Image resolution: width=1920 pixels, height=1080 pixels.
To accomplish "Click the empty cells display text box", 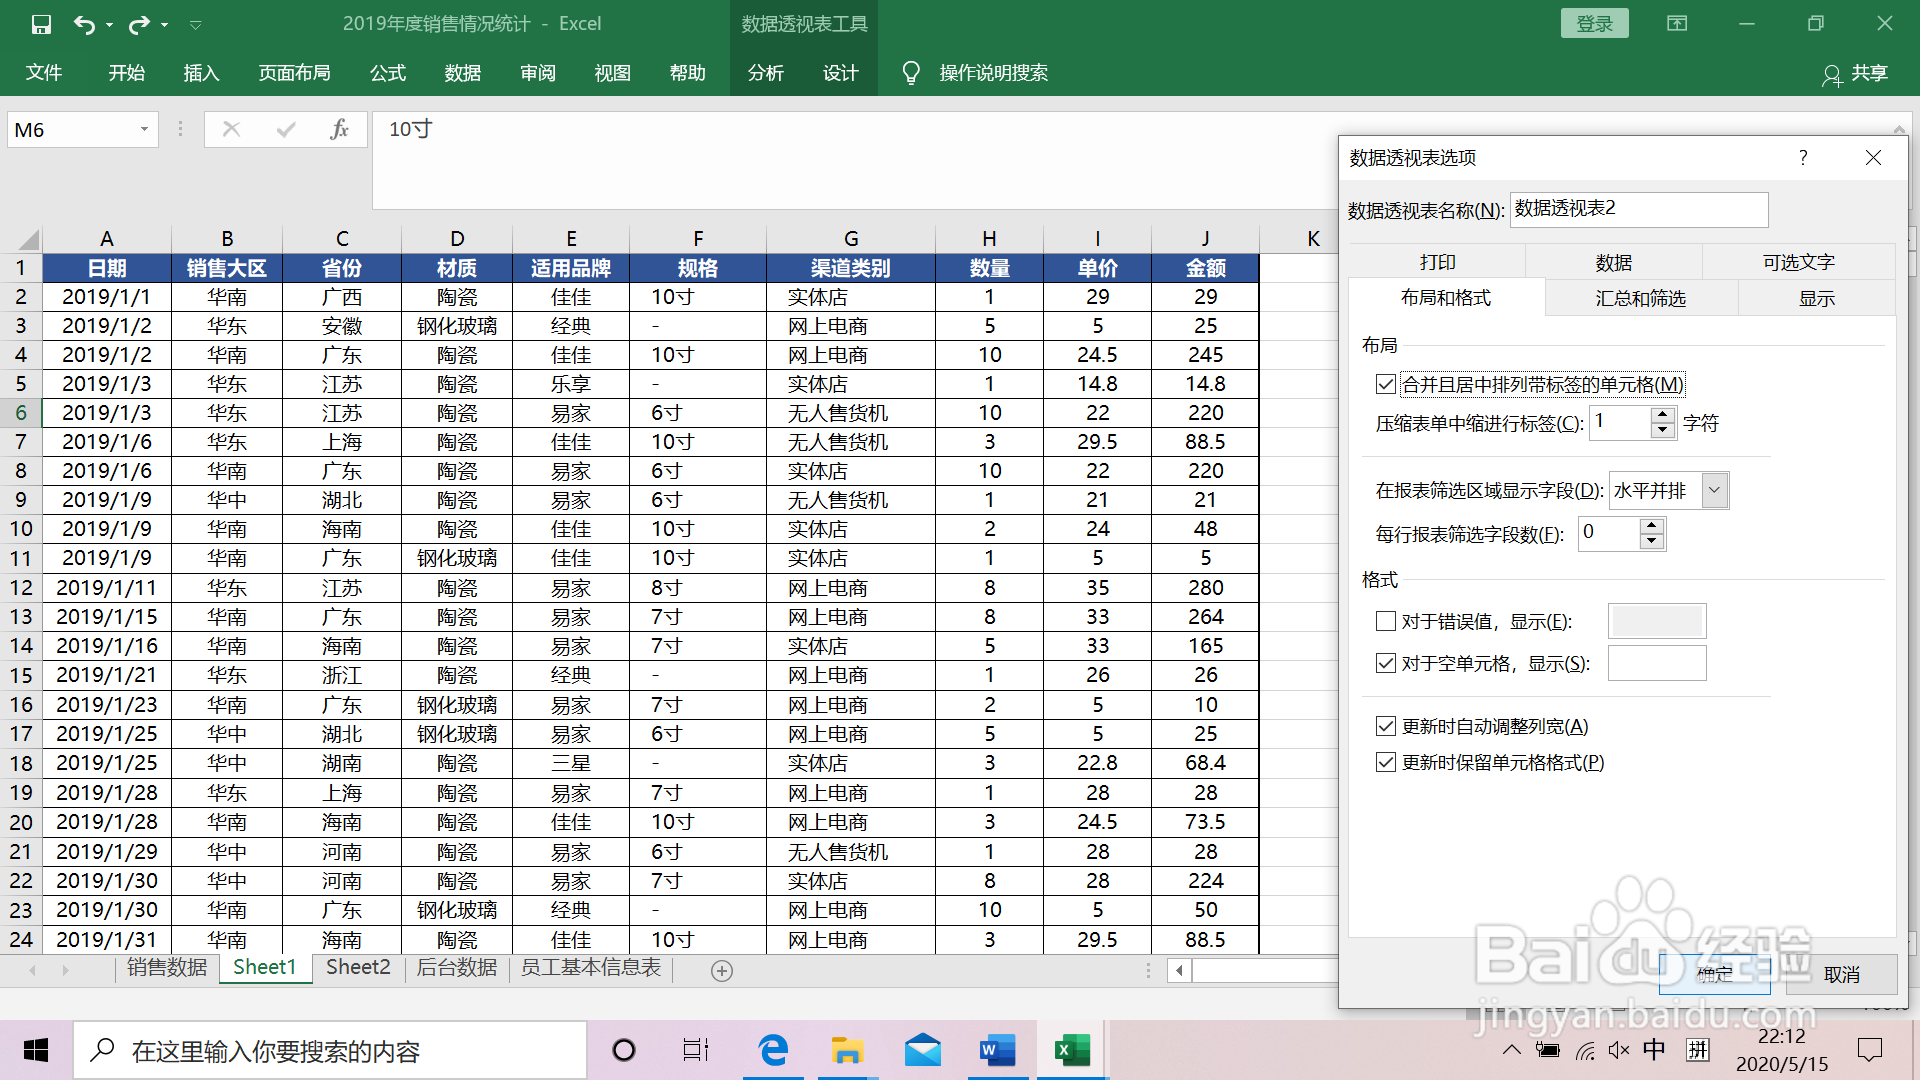I will [x=1657, y=663].
